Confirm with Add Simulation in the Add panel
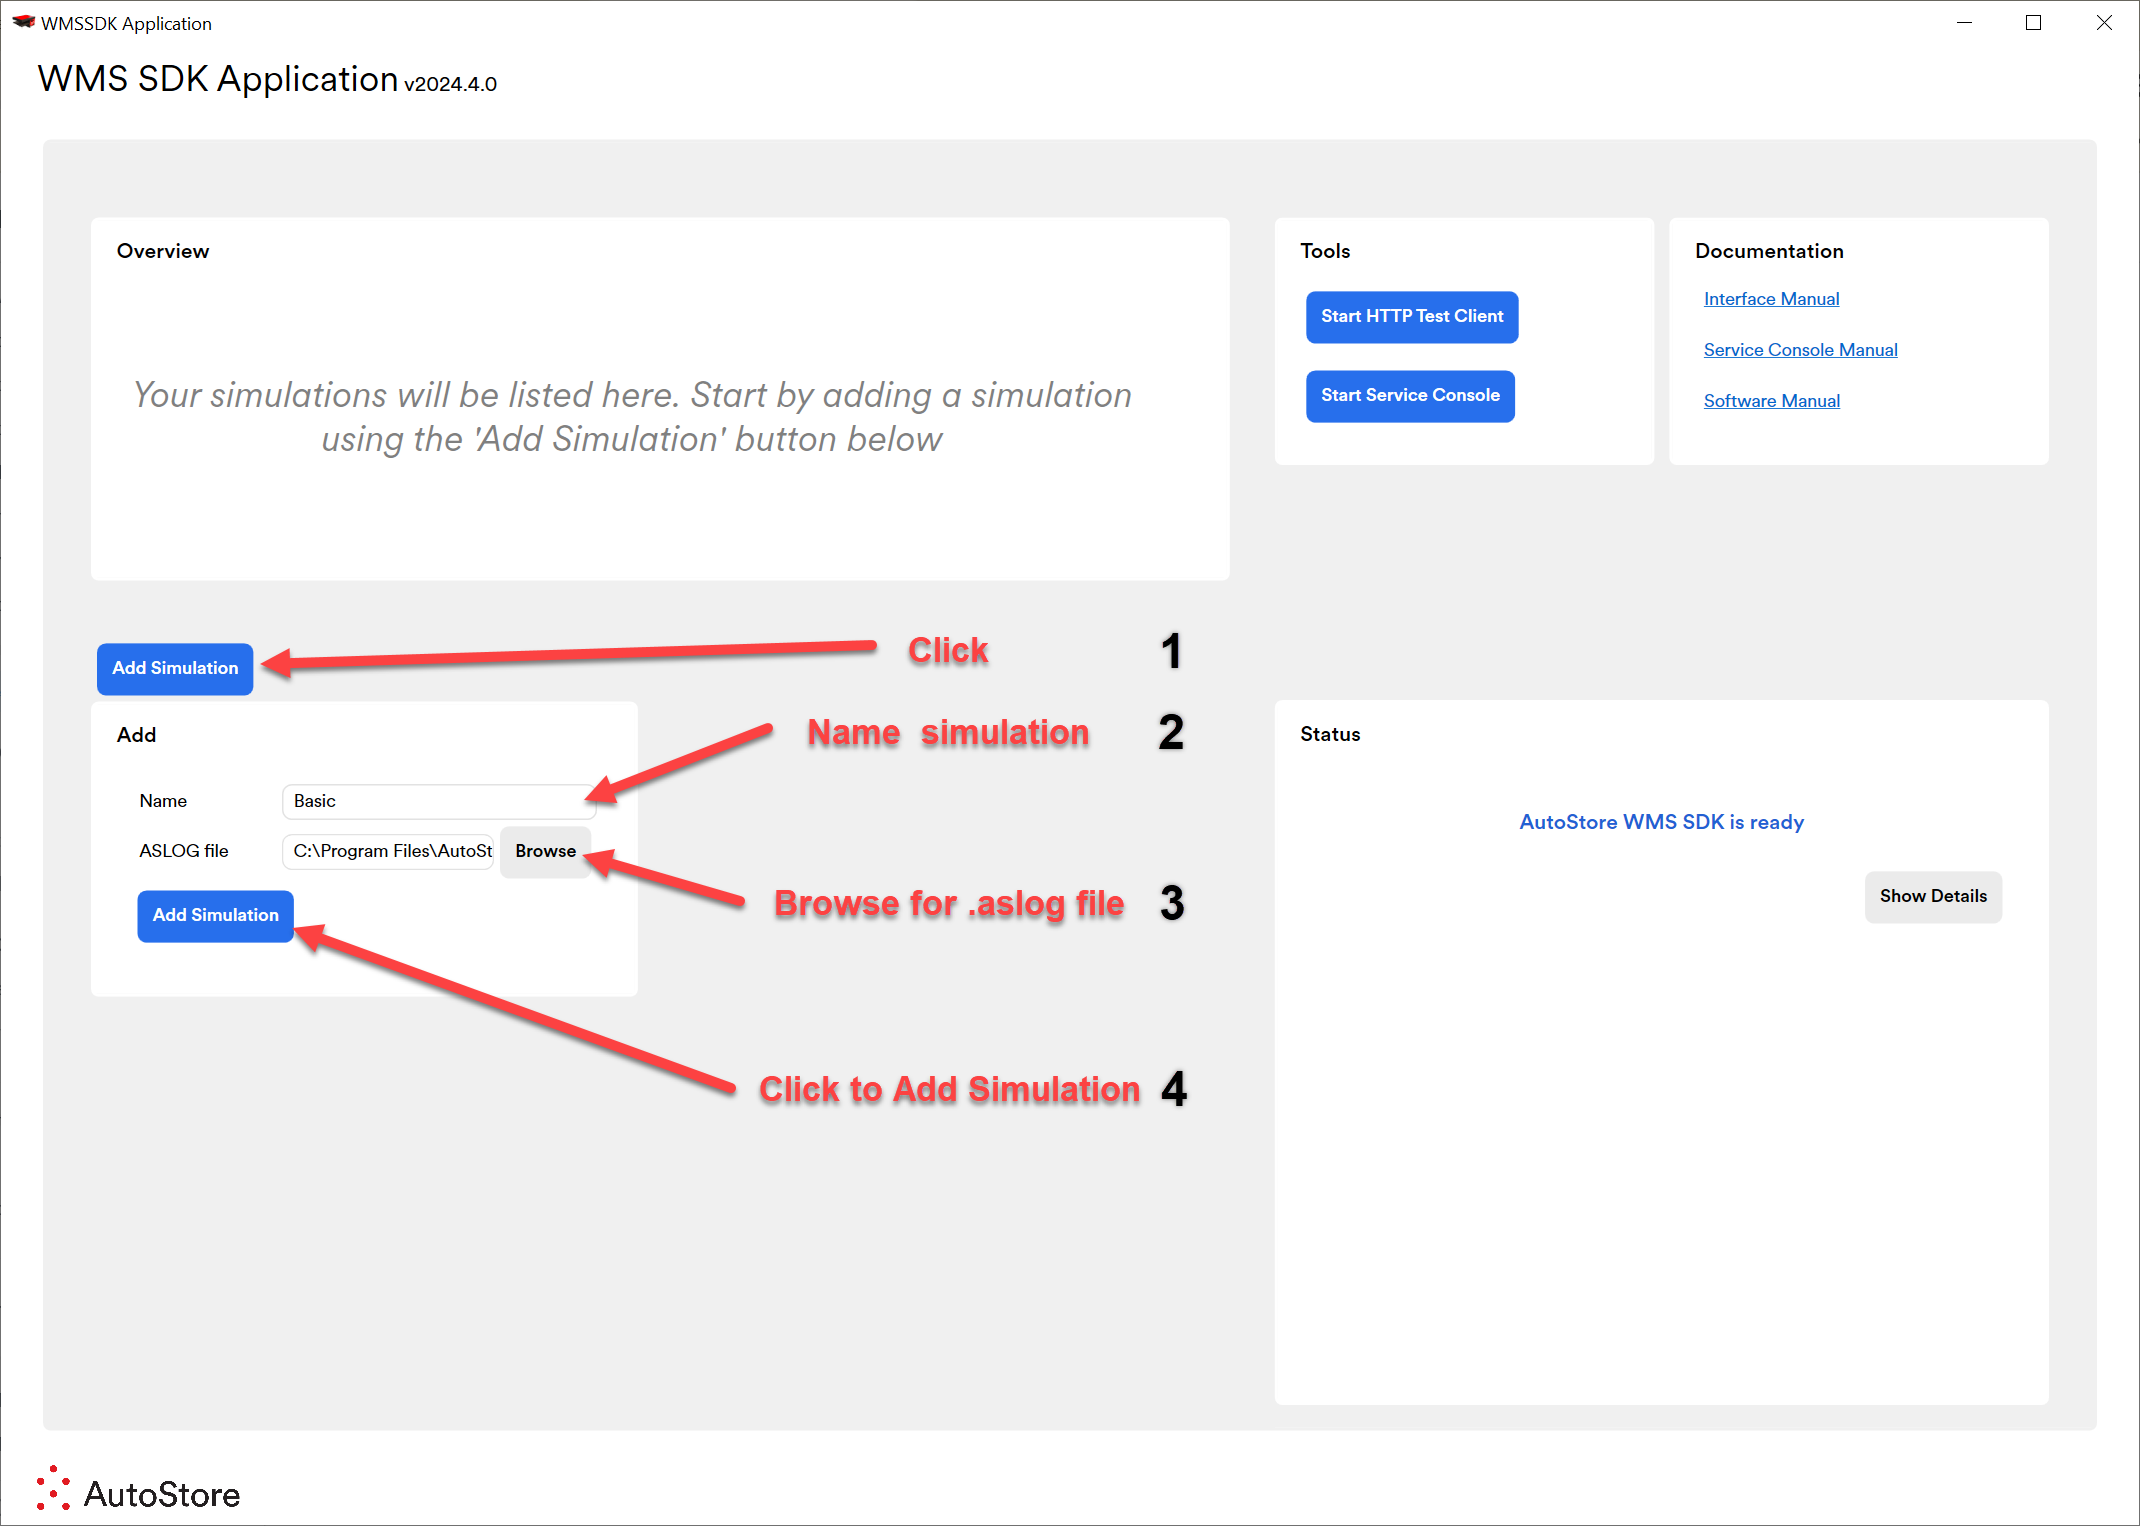 click(x=215, y=915)
